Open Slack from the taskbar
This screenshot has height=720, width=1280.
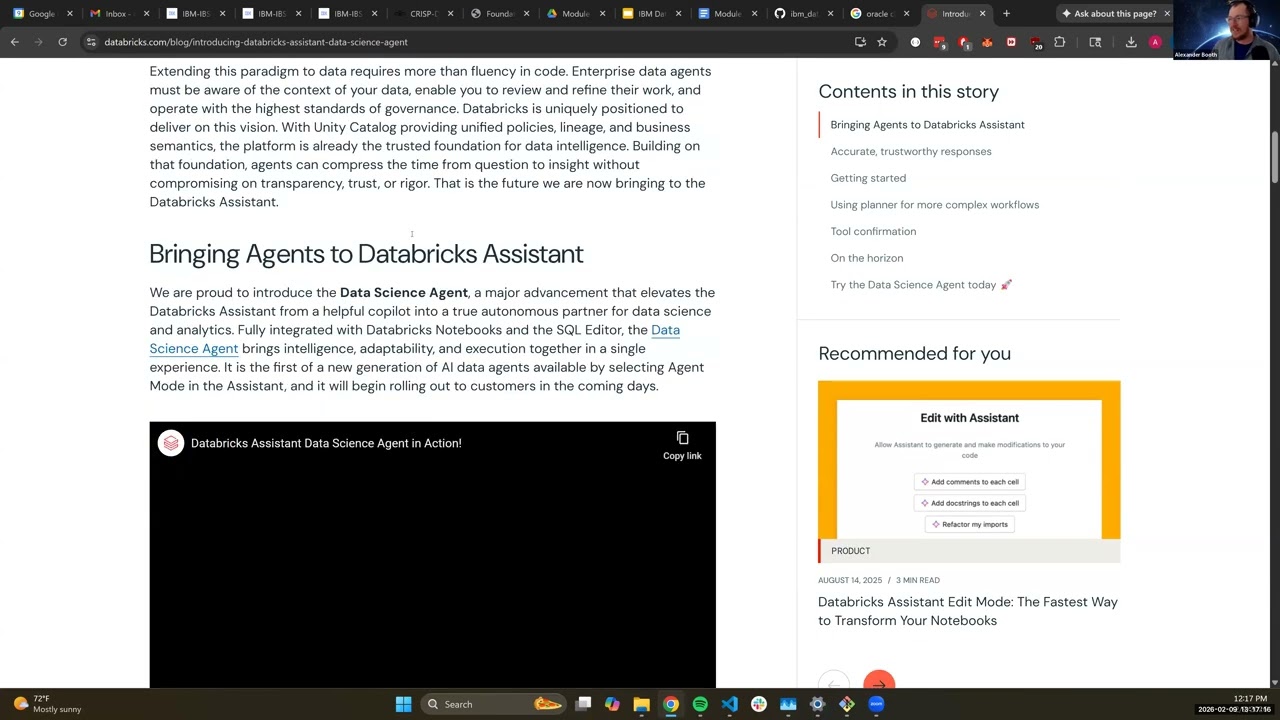759,704
